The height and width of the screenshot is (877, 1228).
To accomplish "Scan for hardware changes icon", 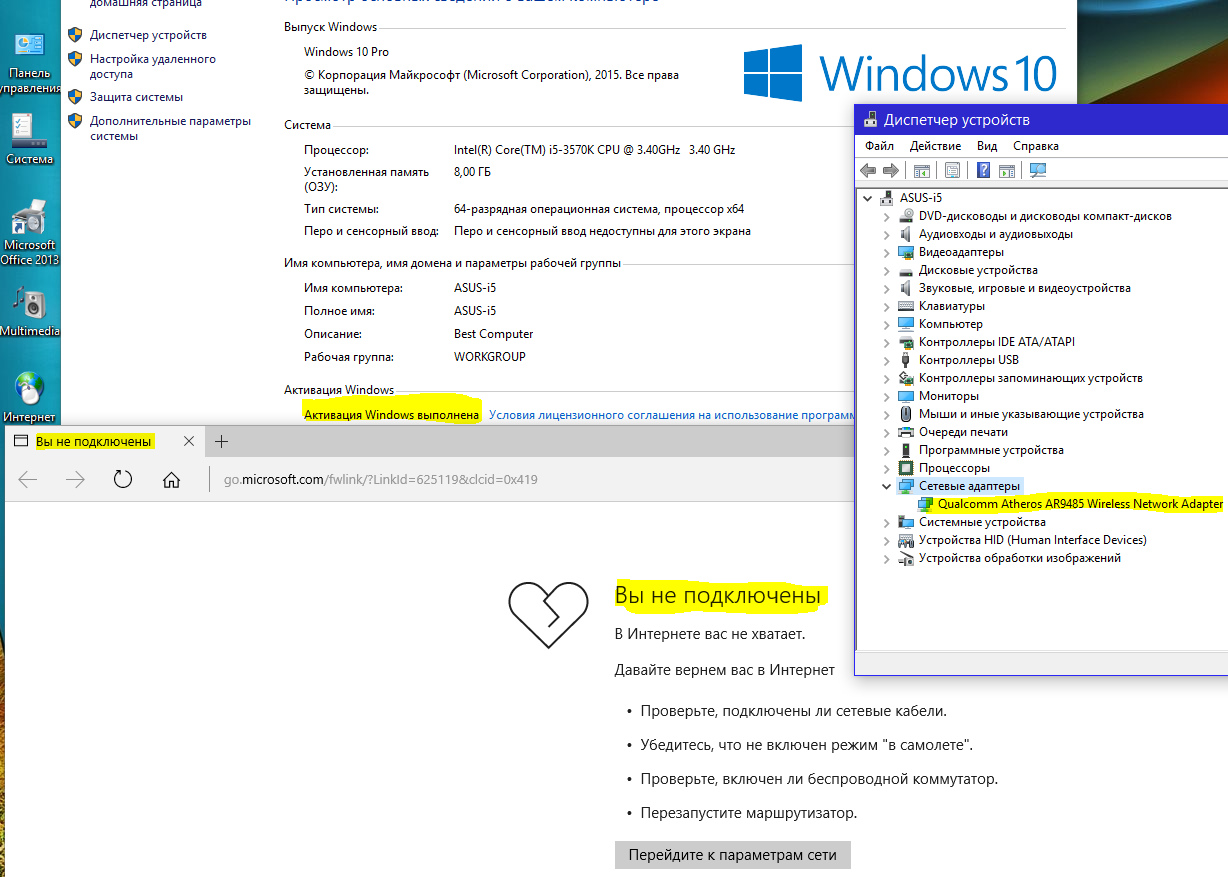I will [1037, 171].
